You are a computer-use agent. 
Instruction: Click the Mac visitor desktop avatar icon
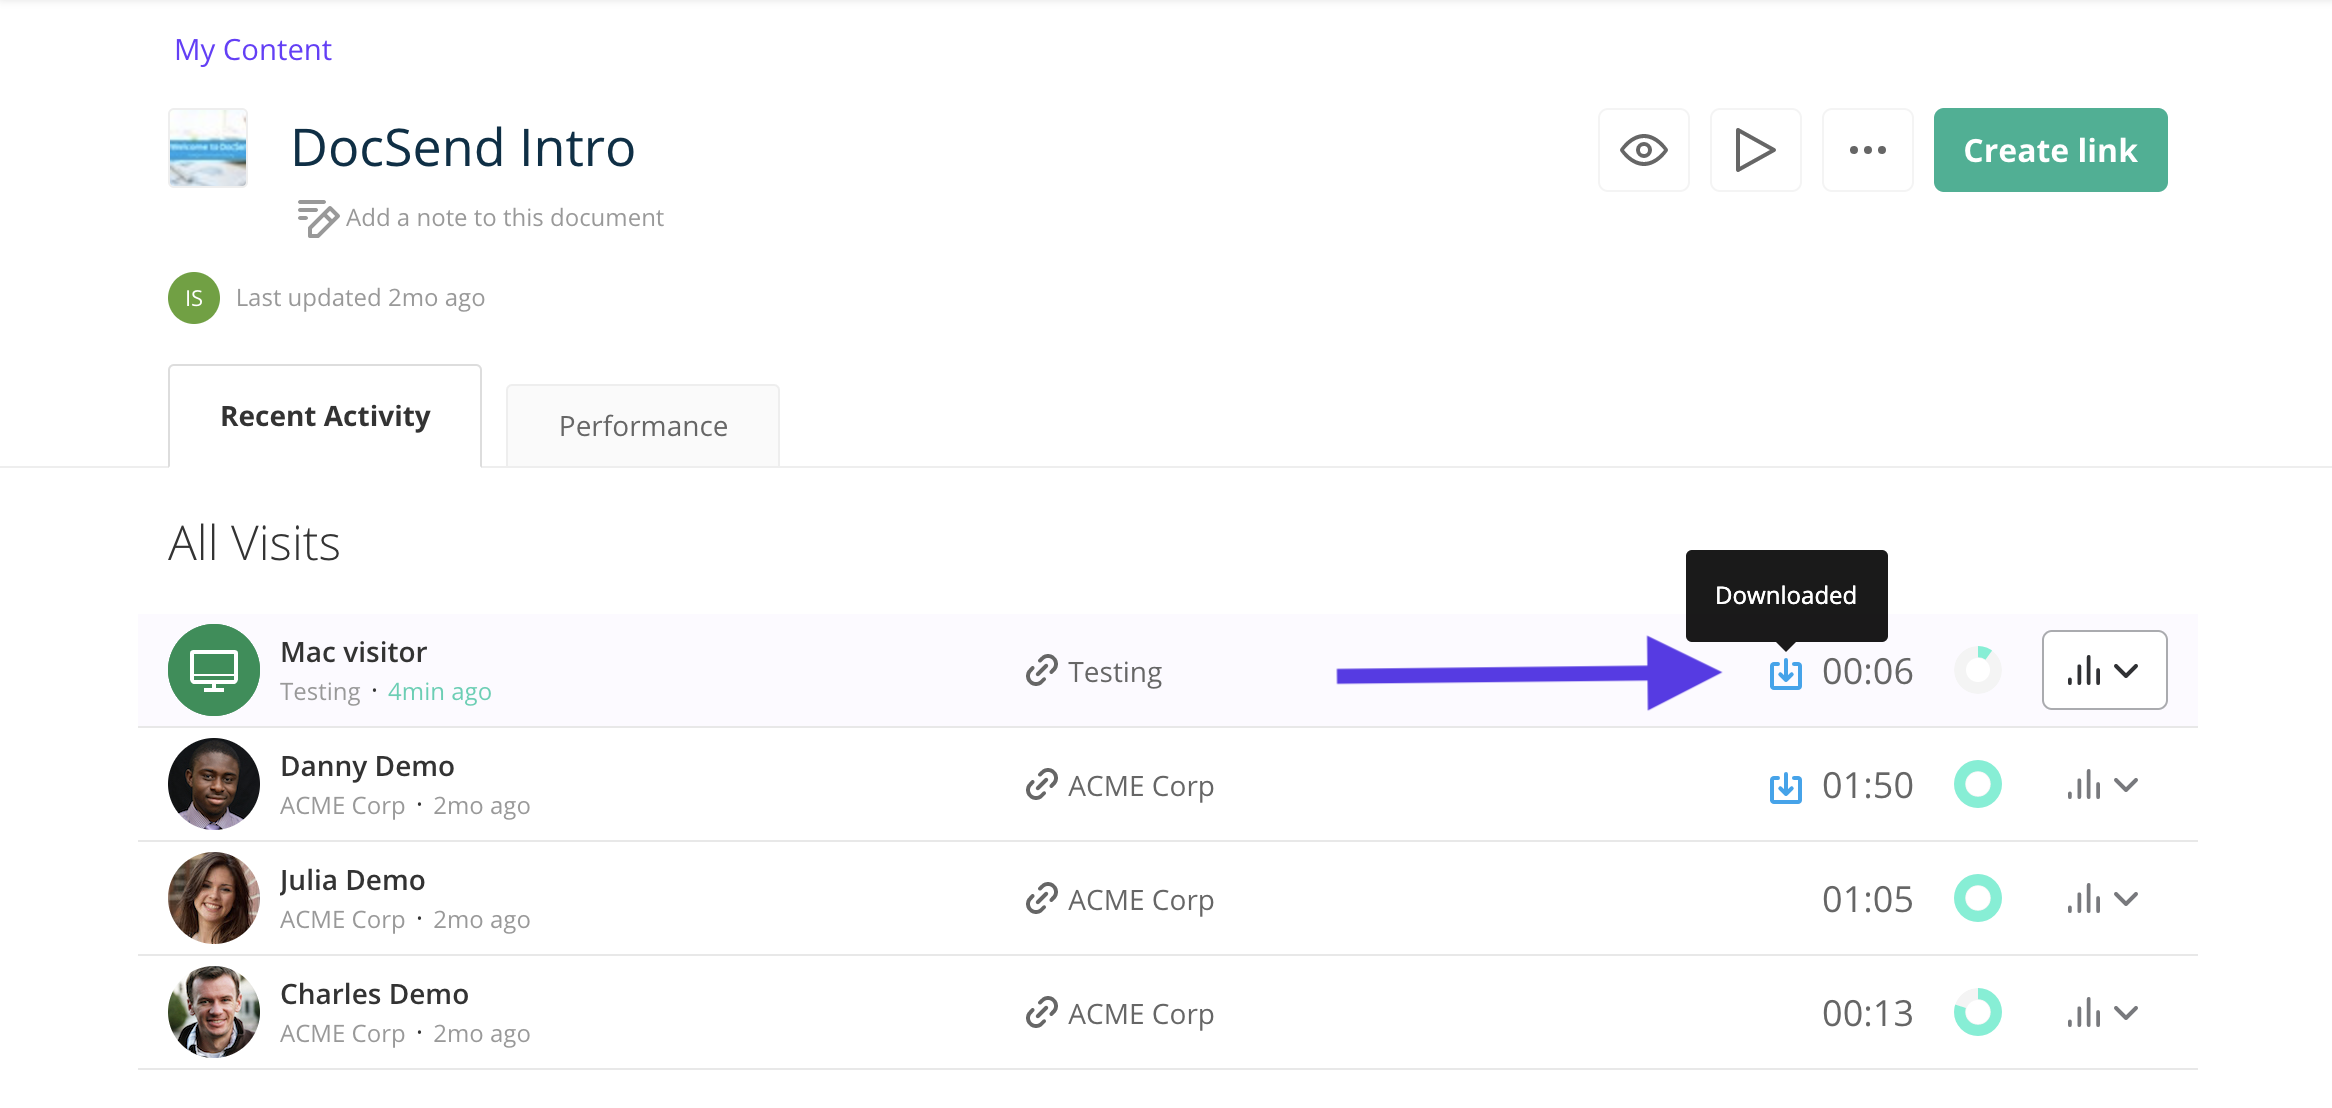coord(214,670)
